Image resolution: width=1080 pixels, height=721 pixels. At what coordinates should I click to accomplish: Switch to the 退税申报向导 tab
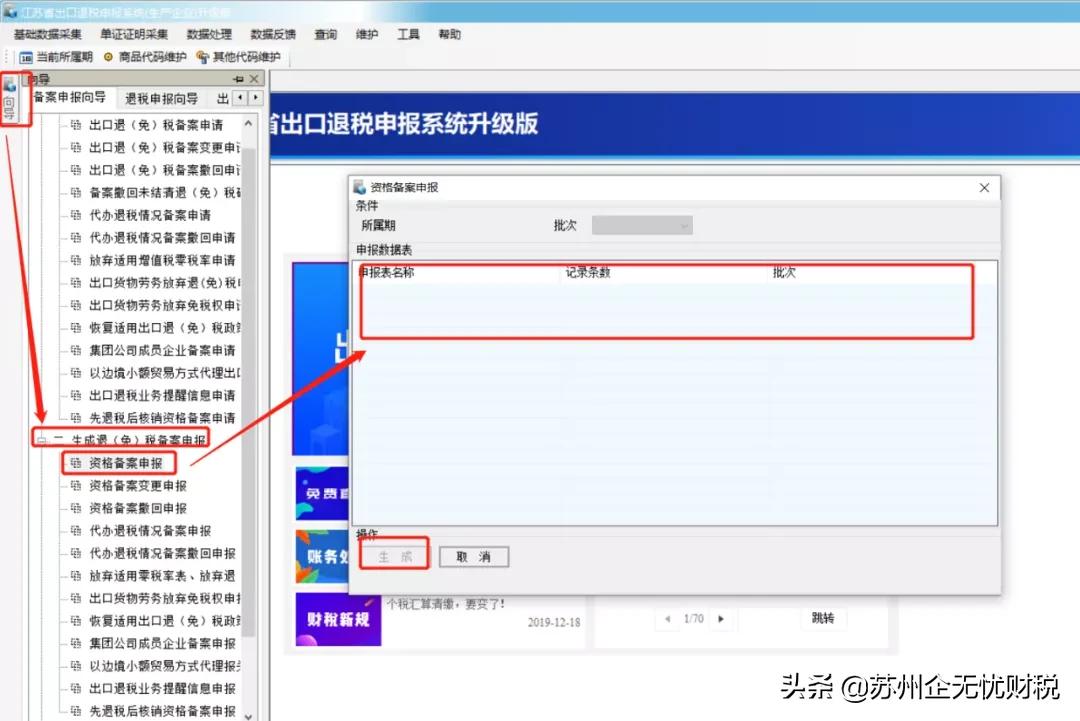pyautogui.click(x=160, y=98)
